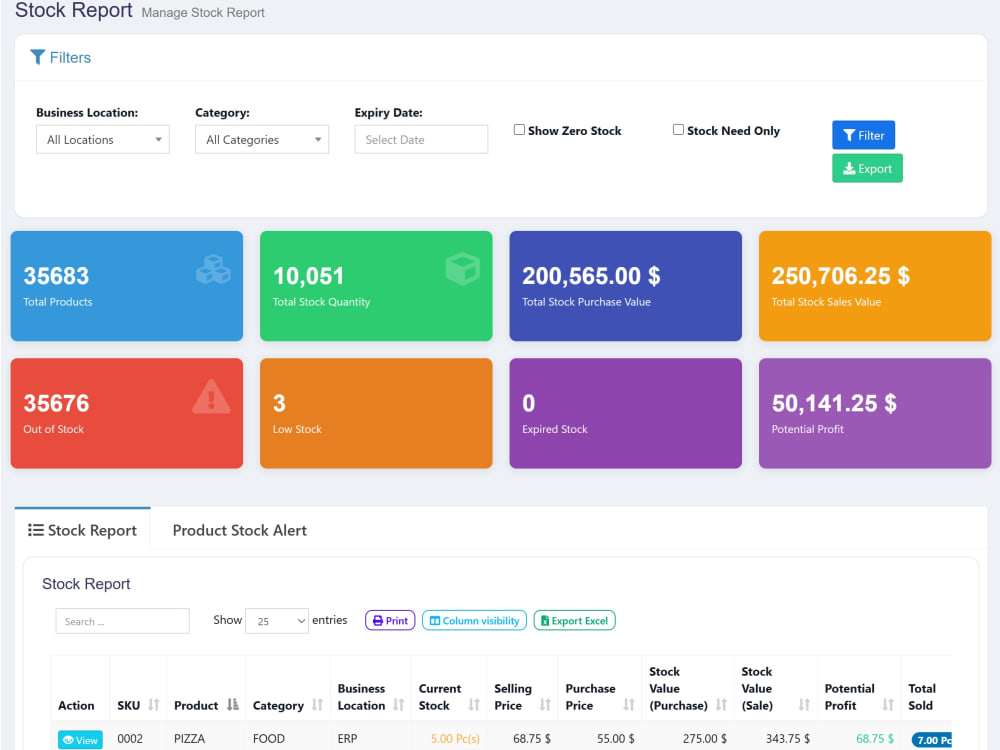Sort by Stock Value (Sale) arrows
1000x750 pixels.
pos(804,705)
